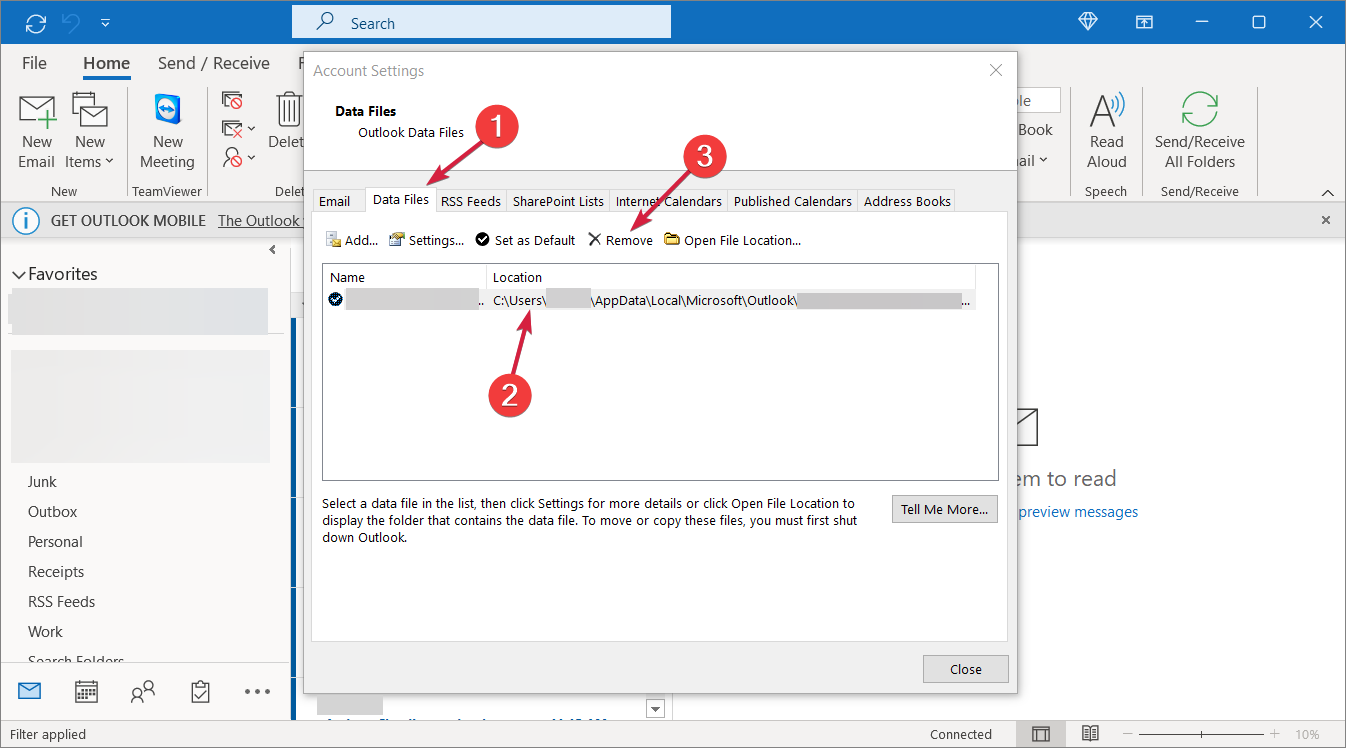This screenshot has height=748, width=1346.
Task: Click the Read Aloud button
Action: [x=1107, y=133]
